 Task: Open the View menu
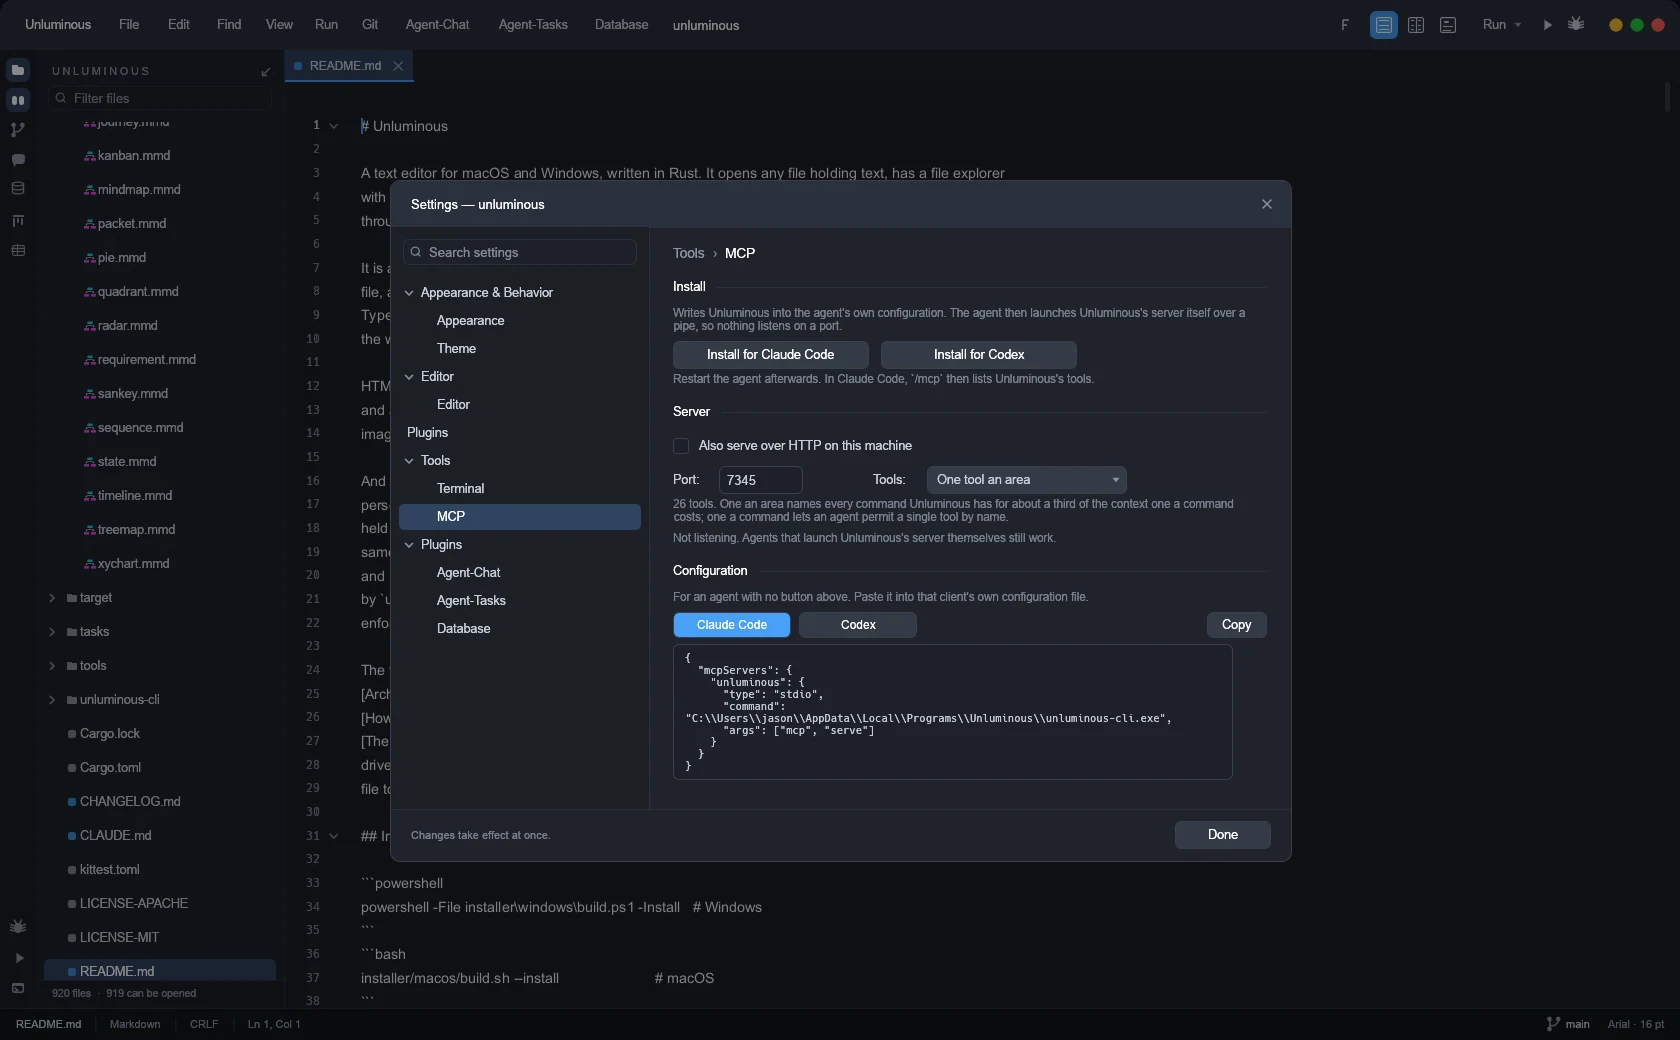tap(279, 25)
